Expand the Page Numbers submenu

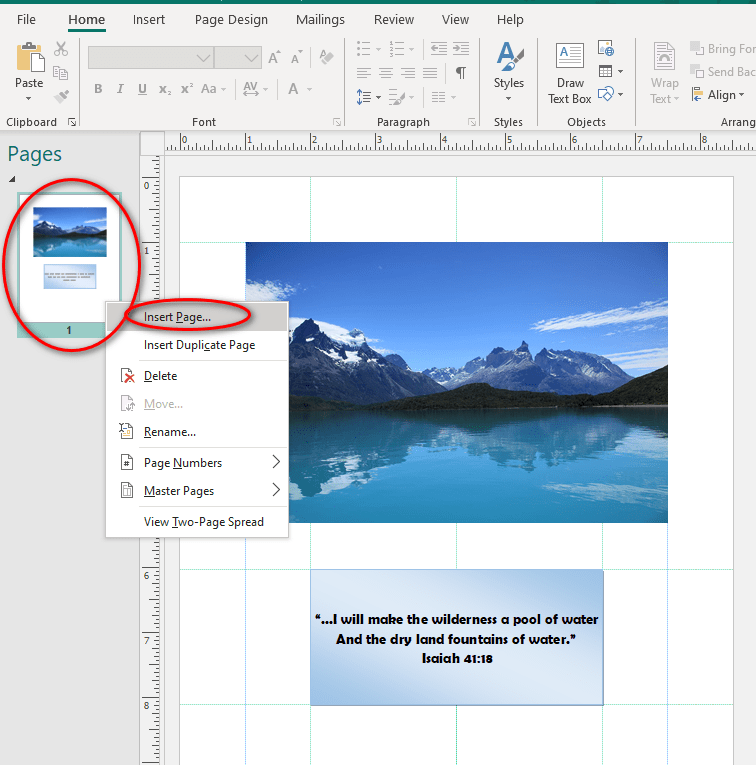202,463
